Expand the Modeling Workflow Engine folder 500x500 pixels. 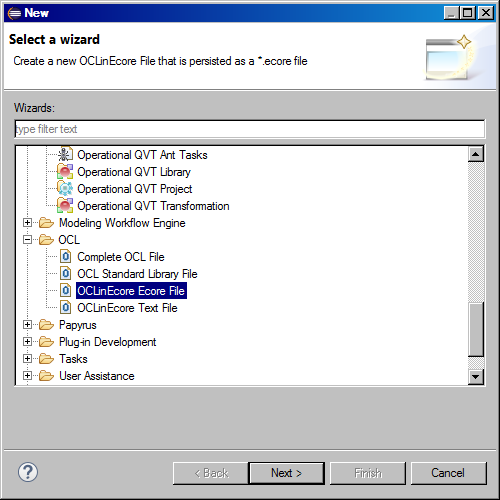click(x=28, y=223)
